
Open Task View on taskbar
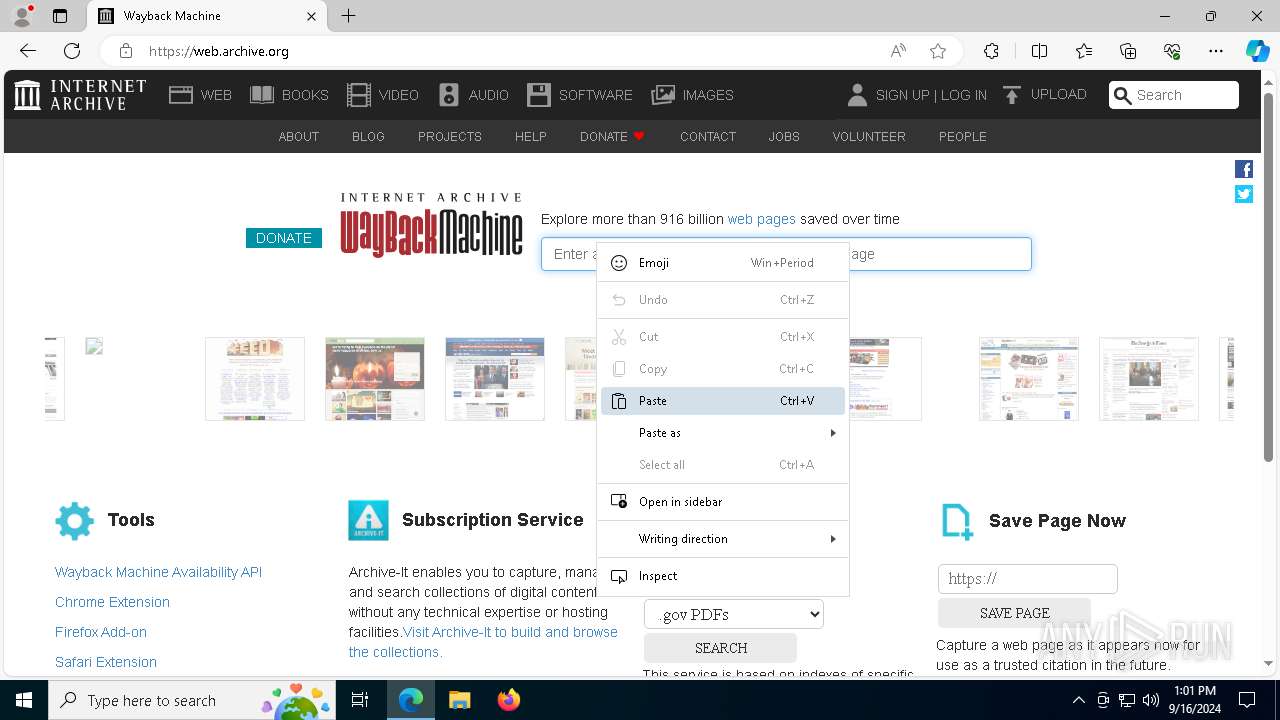pyautogui.click(x=361, y=700)
